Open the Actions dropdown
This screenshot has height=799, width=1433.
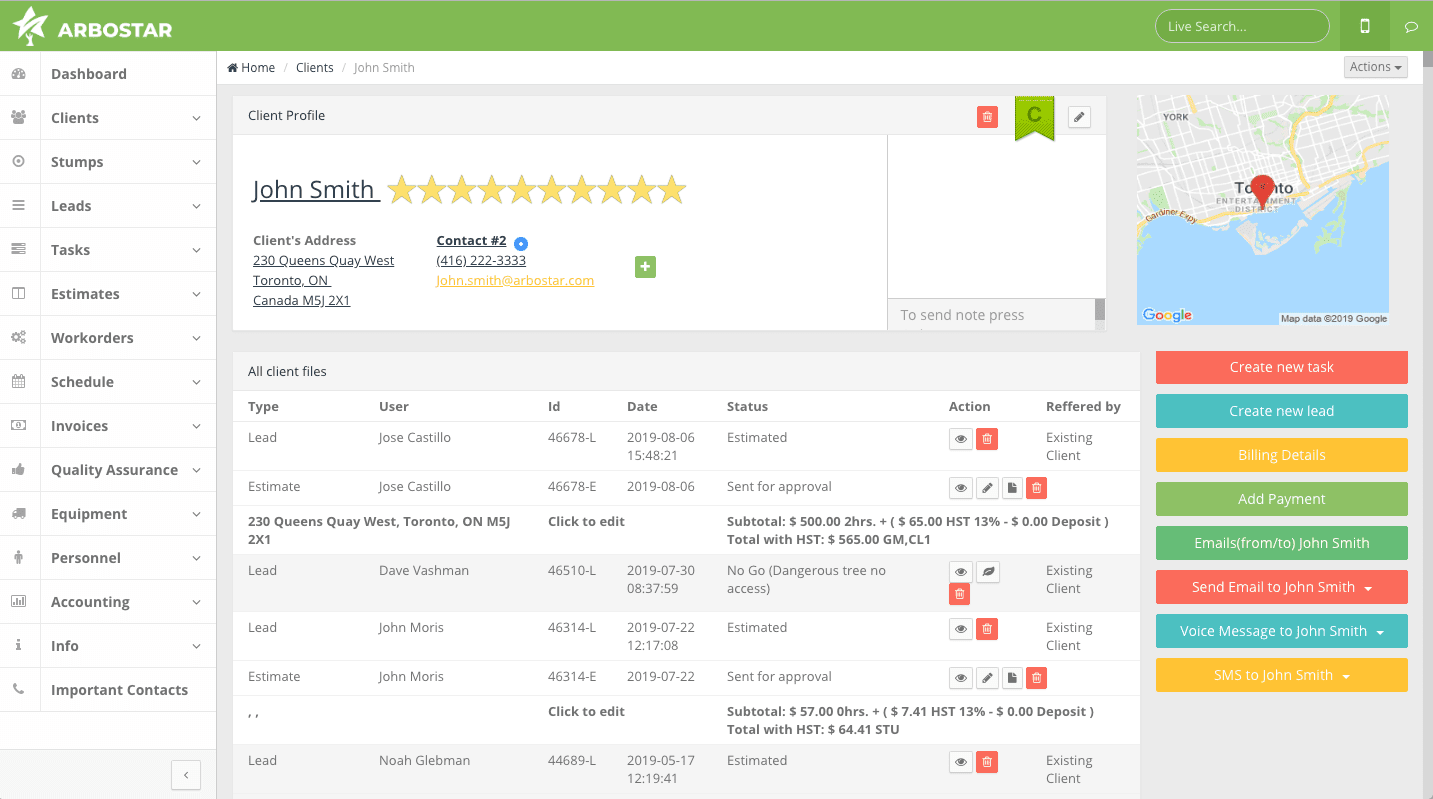click(x=1375, y=67)
